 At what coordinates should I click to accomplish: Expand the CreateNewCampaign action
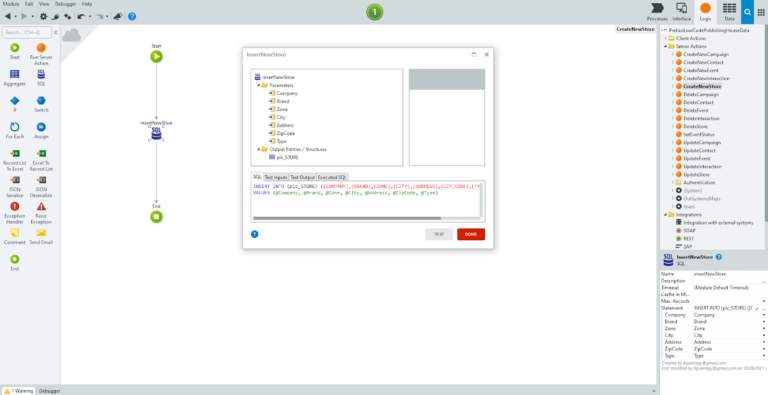coord(672,54)
